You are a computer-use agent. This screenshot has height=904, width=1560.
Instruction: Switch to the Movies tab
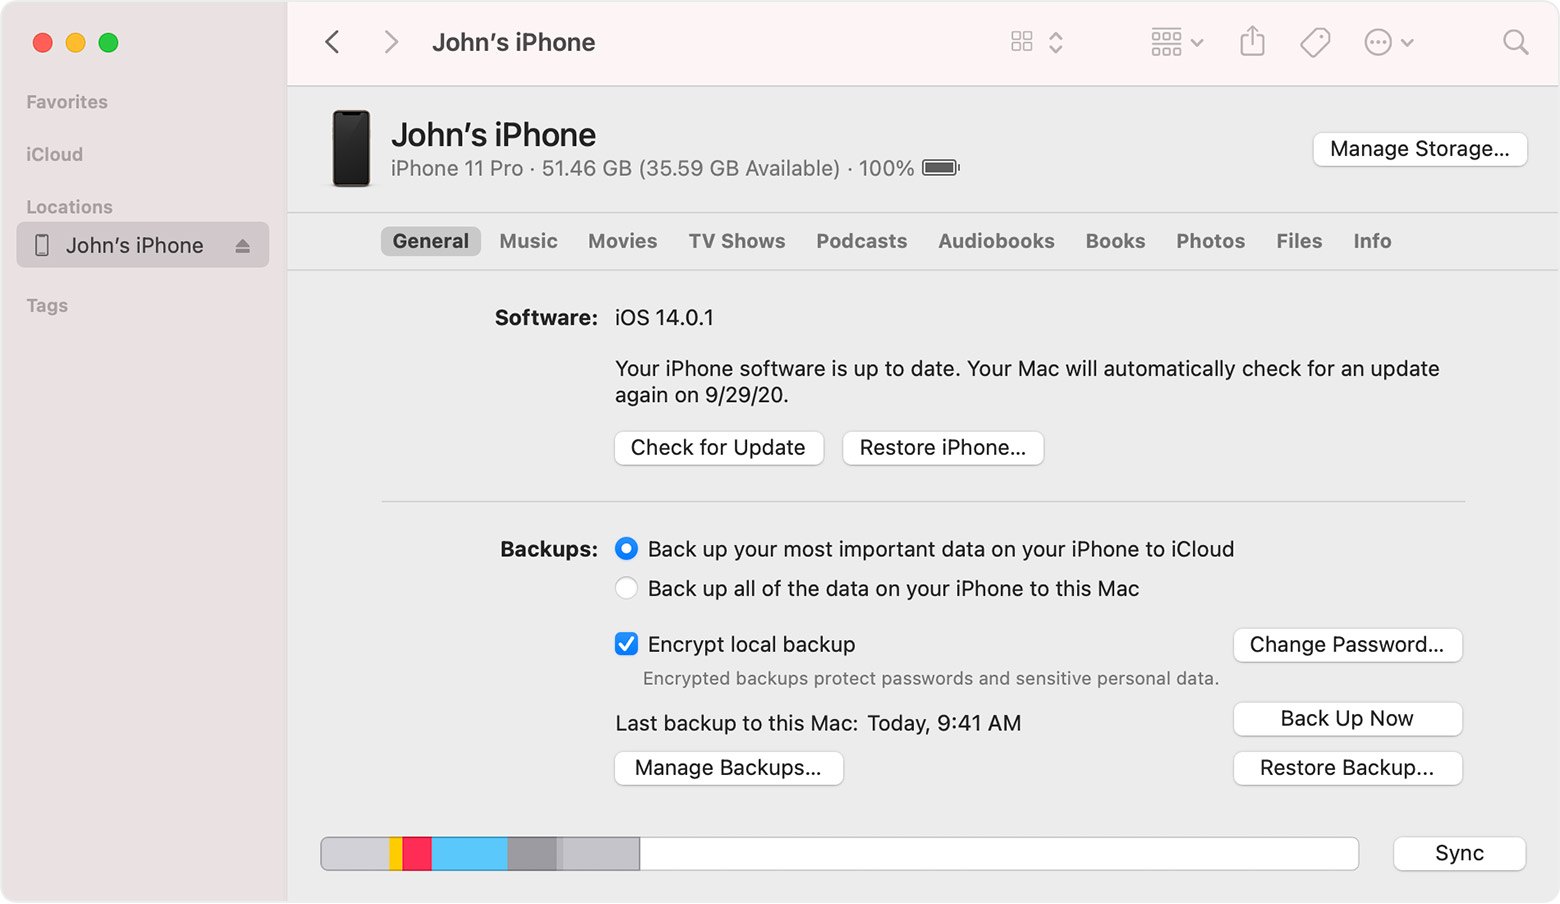tap(623, 241)
